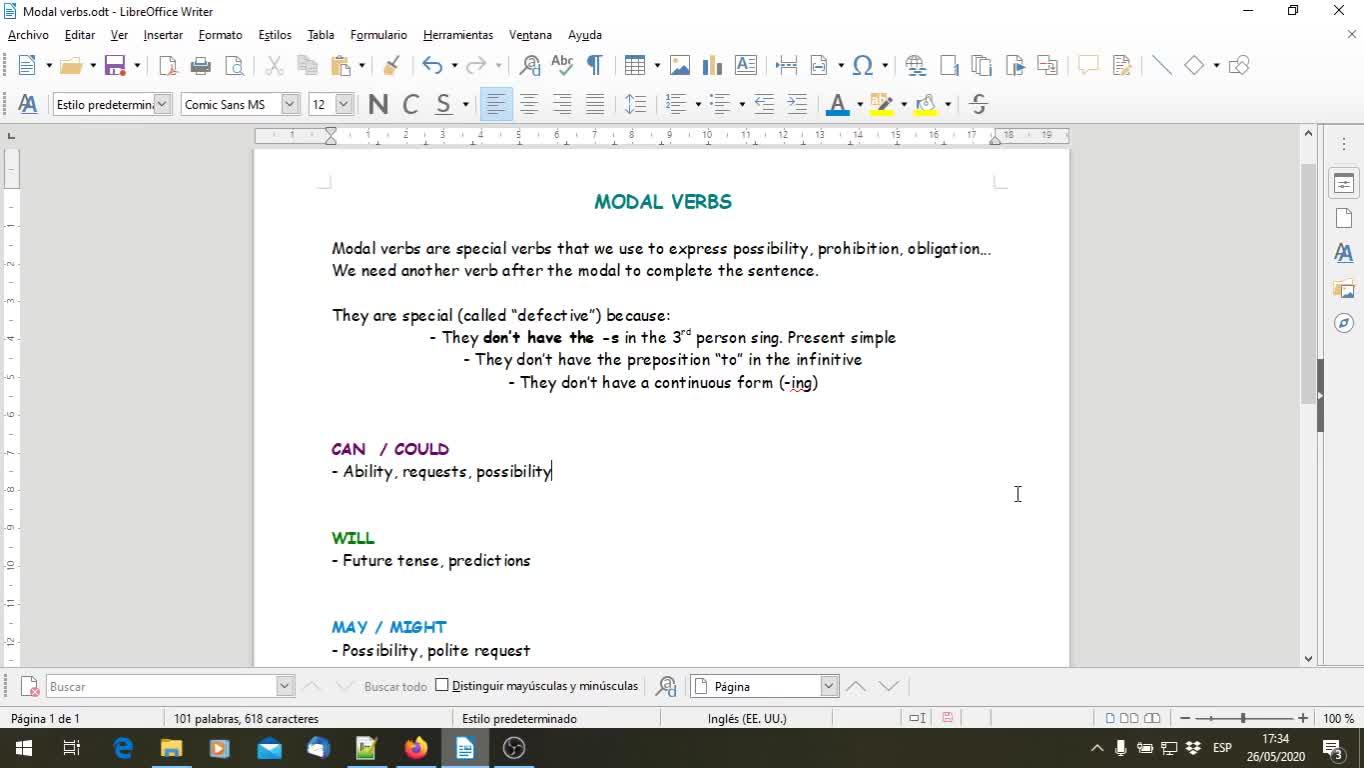Click the Insert image icon
The height and width of the screenshot is (768, 1364).
(680, 66)
